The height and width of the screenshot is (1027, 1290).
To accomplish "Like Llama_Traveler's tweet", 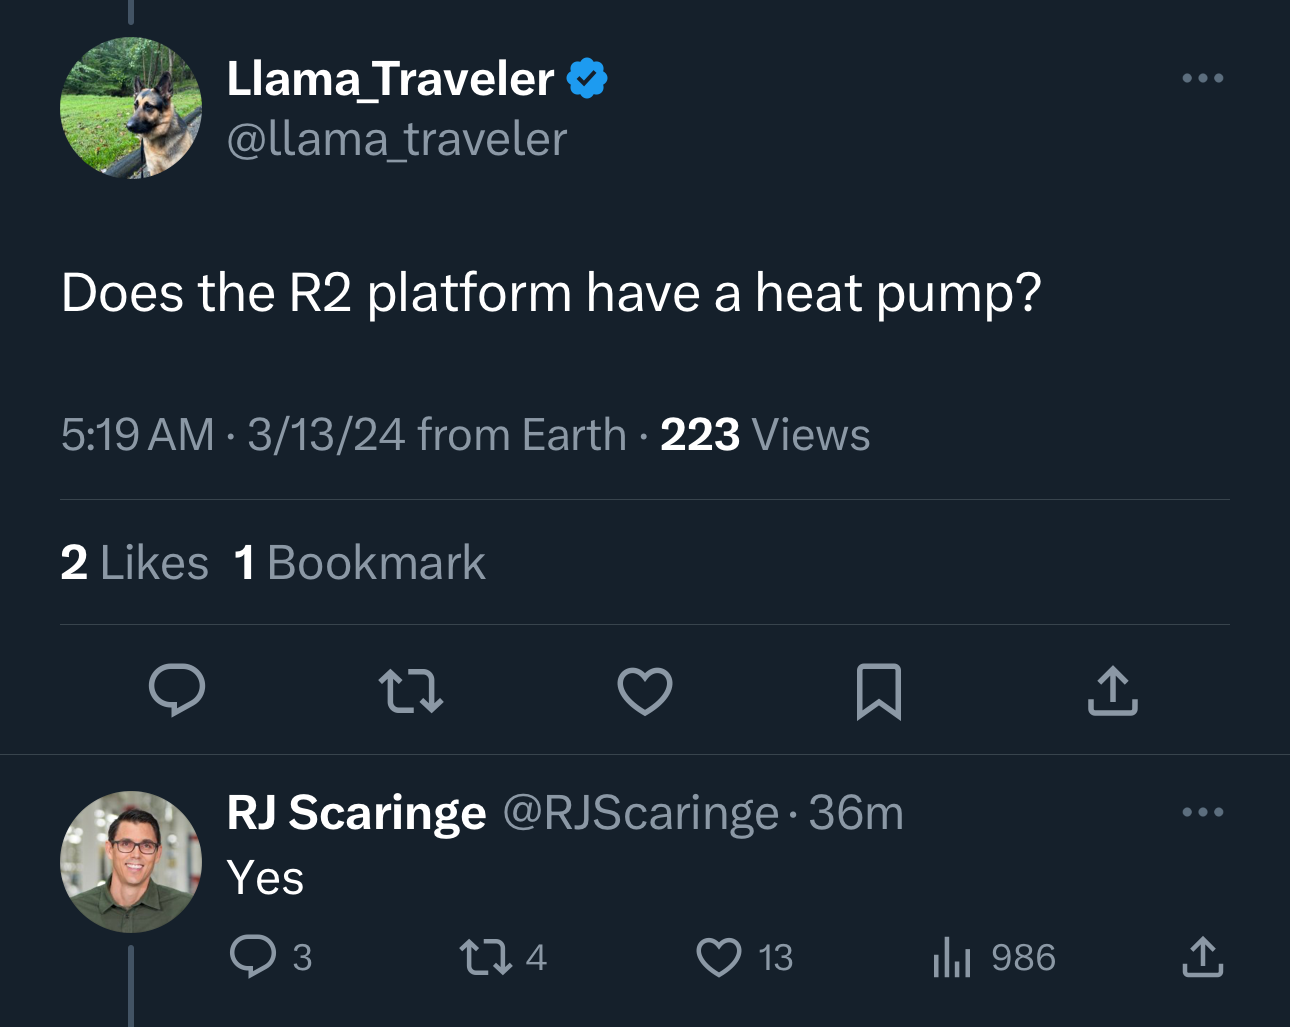I will (x=645, y=689).
